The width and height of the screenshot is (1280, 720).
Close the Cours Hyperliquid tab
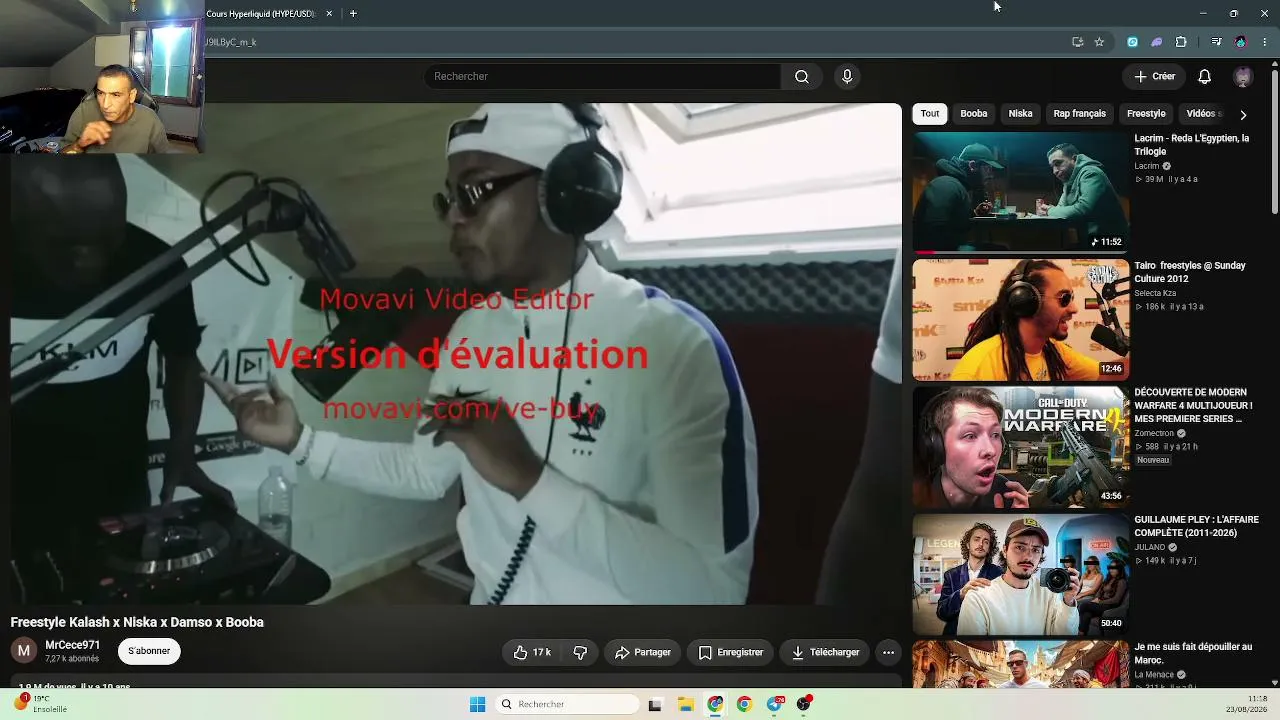click(329, 14)
